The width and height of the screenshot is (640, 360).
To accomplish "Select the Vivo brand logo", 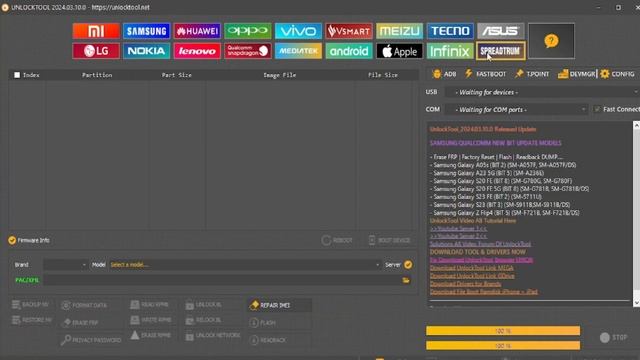I will click(x=298, y=31).
